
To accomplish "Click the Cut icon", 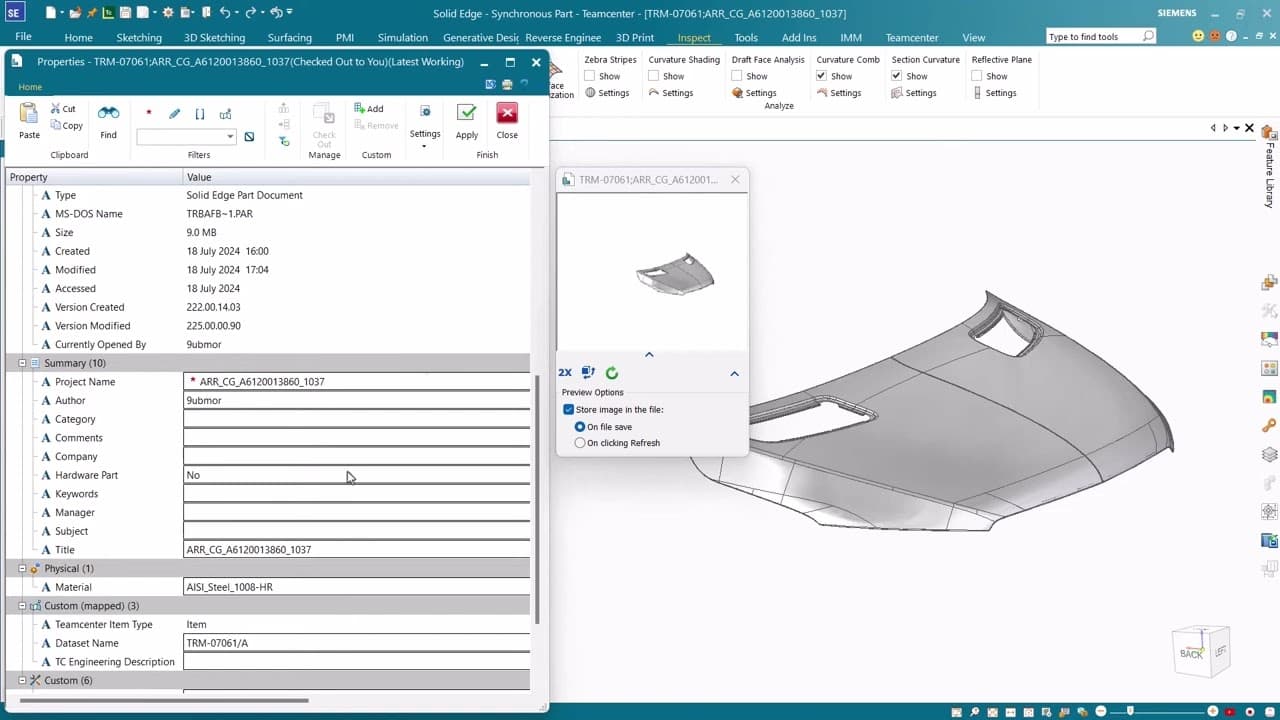I will pyautogui.click(x=57, y=109).
